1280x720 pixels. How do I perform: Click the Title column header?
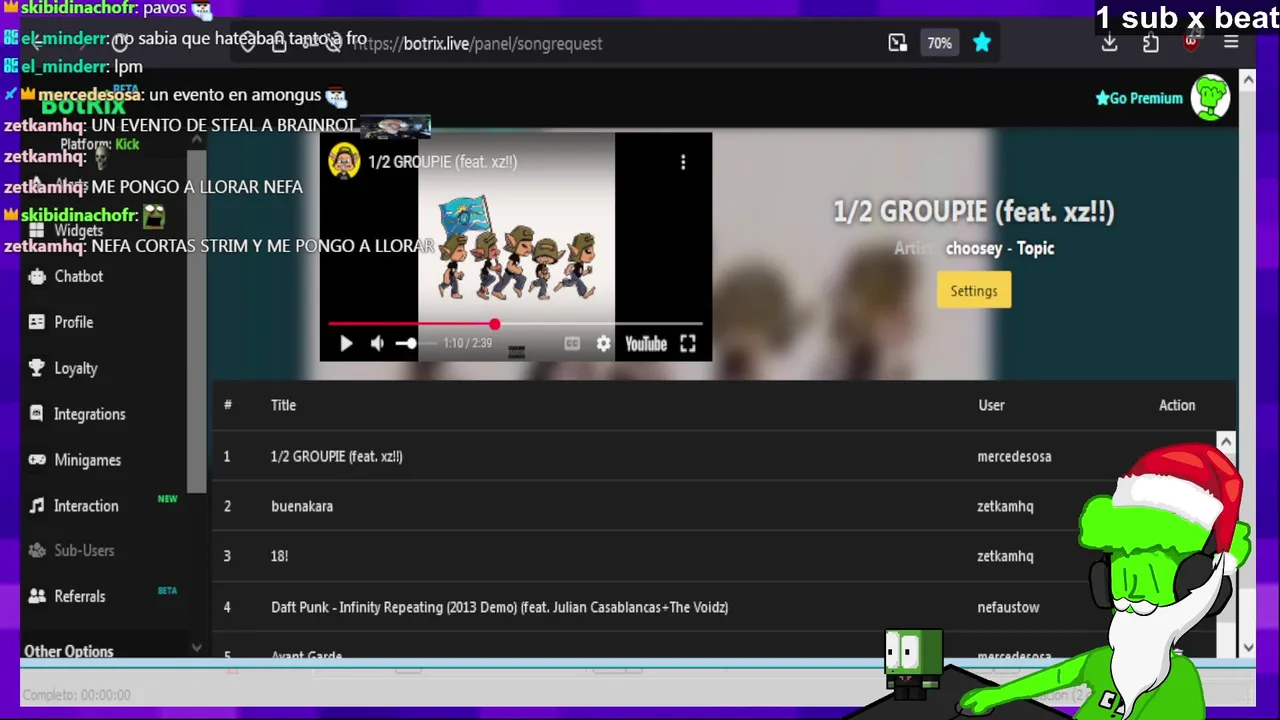pos(283,405)
